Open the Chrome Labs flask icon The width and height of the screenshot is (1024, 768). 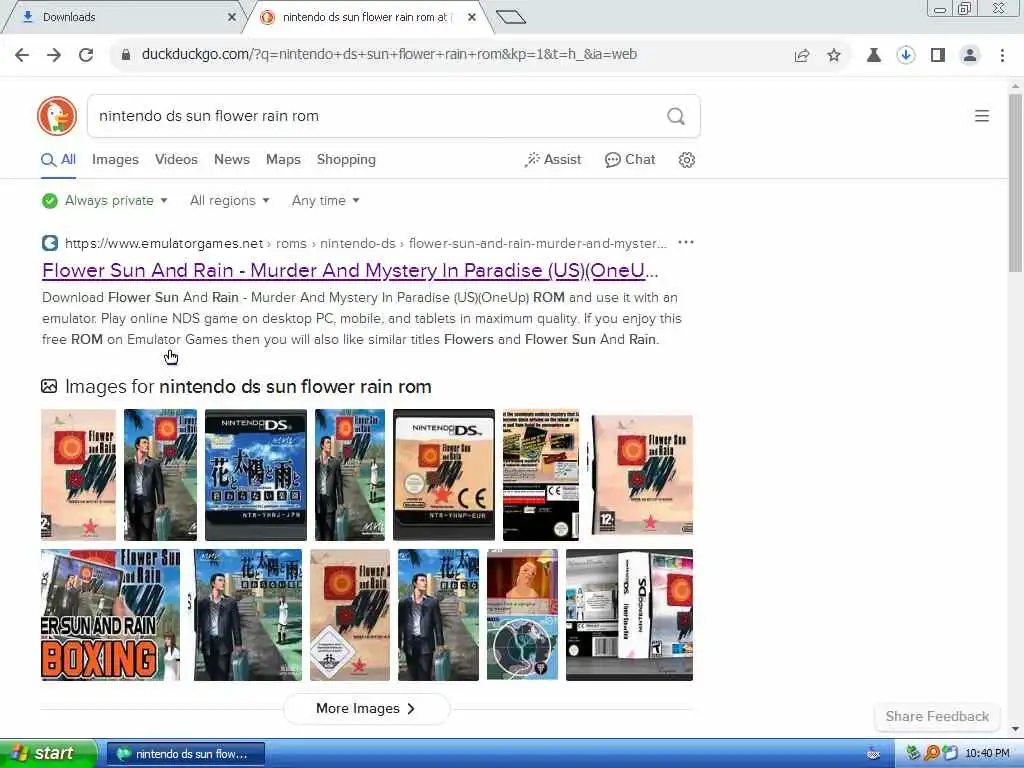pos(873,55)
